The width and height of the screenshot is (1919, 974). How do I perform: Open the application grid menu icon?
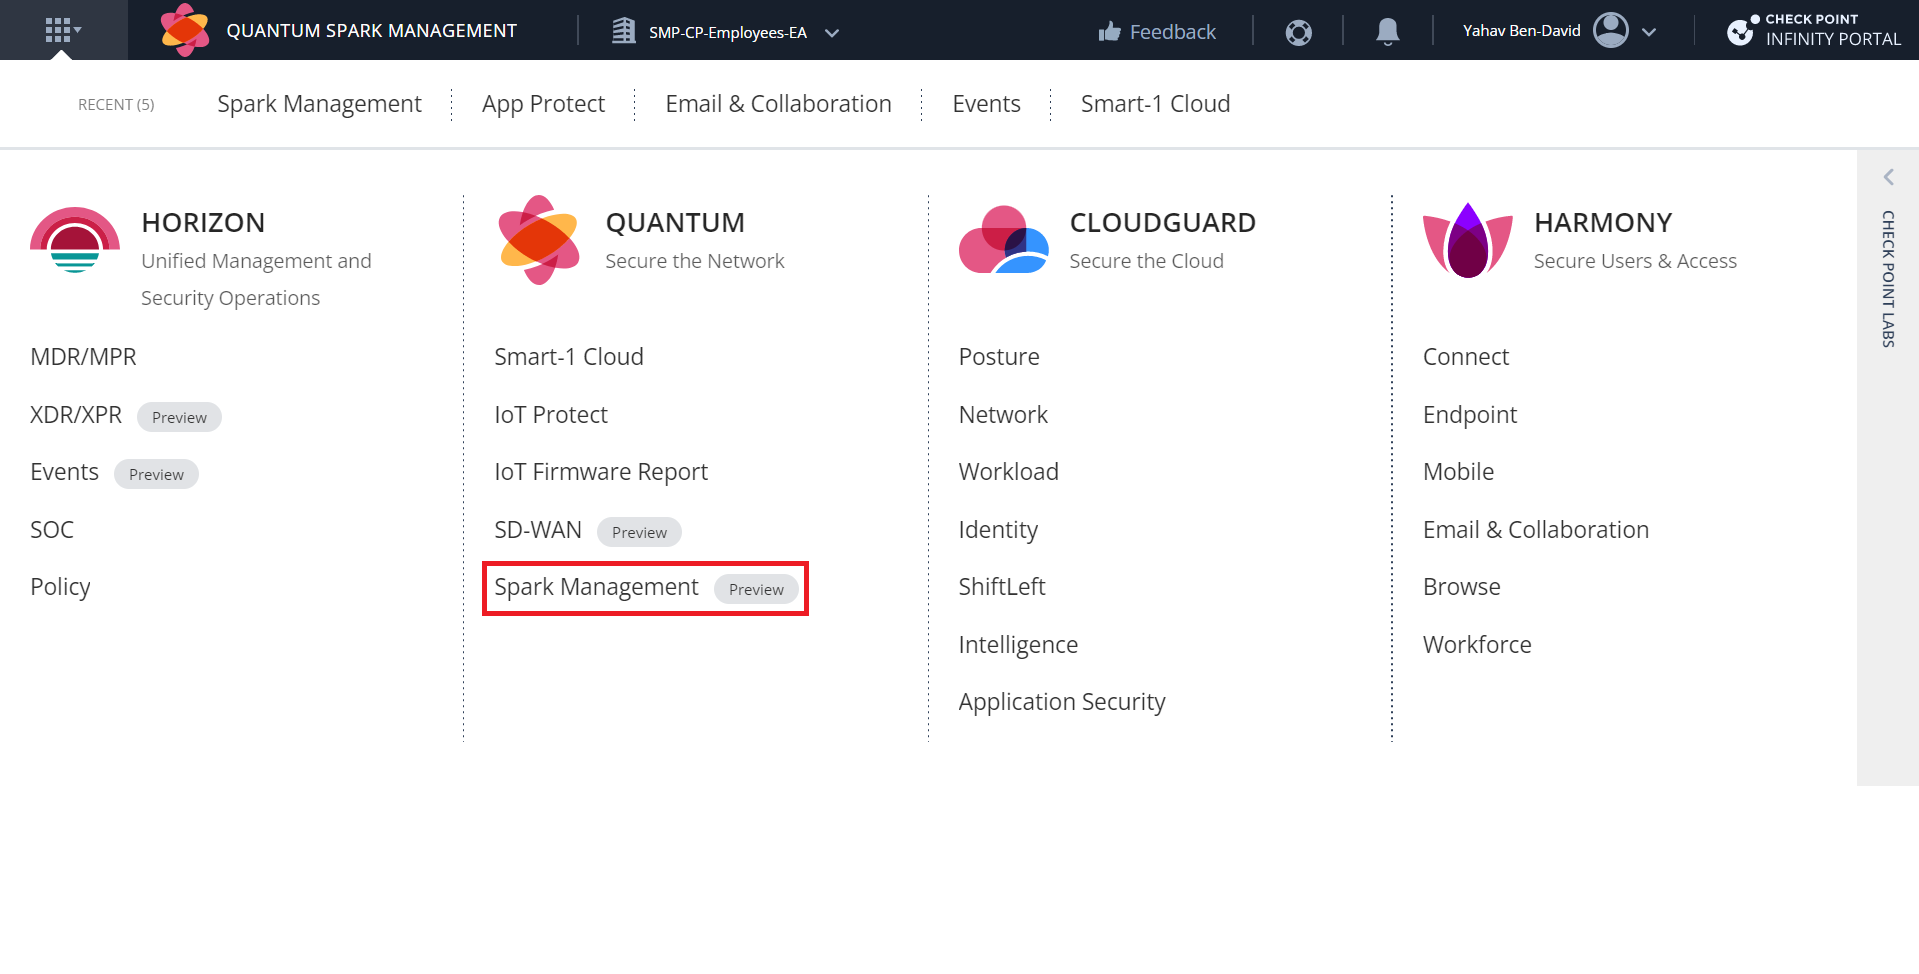coord(63,30)
